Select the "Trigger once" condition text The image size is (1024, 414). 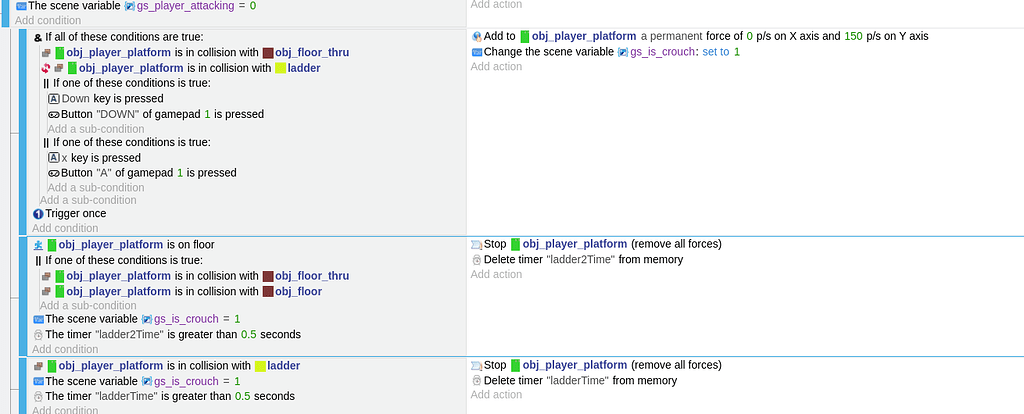point(76,214)
